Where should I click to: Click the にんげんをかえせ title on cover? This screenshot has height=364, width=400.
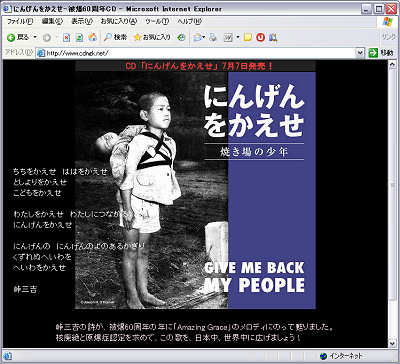[254, 111]
